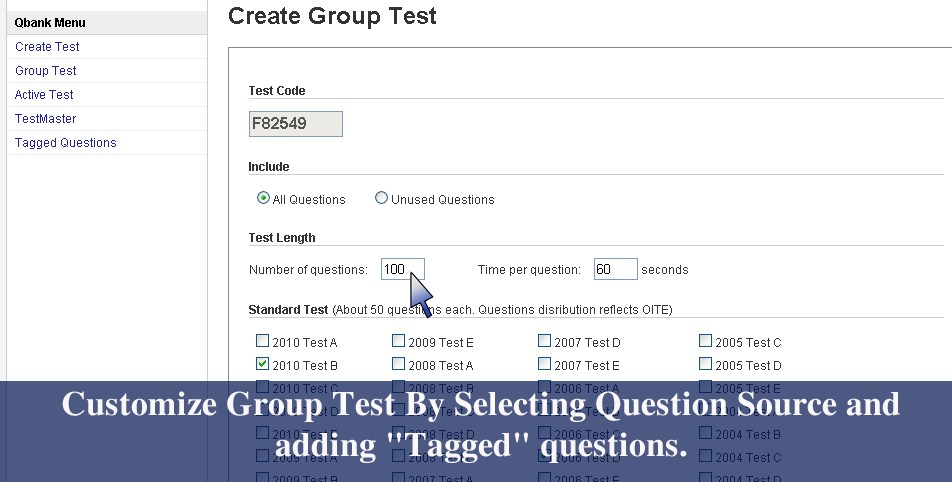
Task: Check the 2004 Test B checkbox
Action: pyautogui.click(x=706, y=434)
